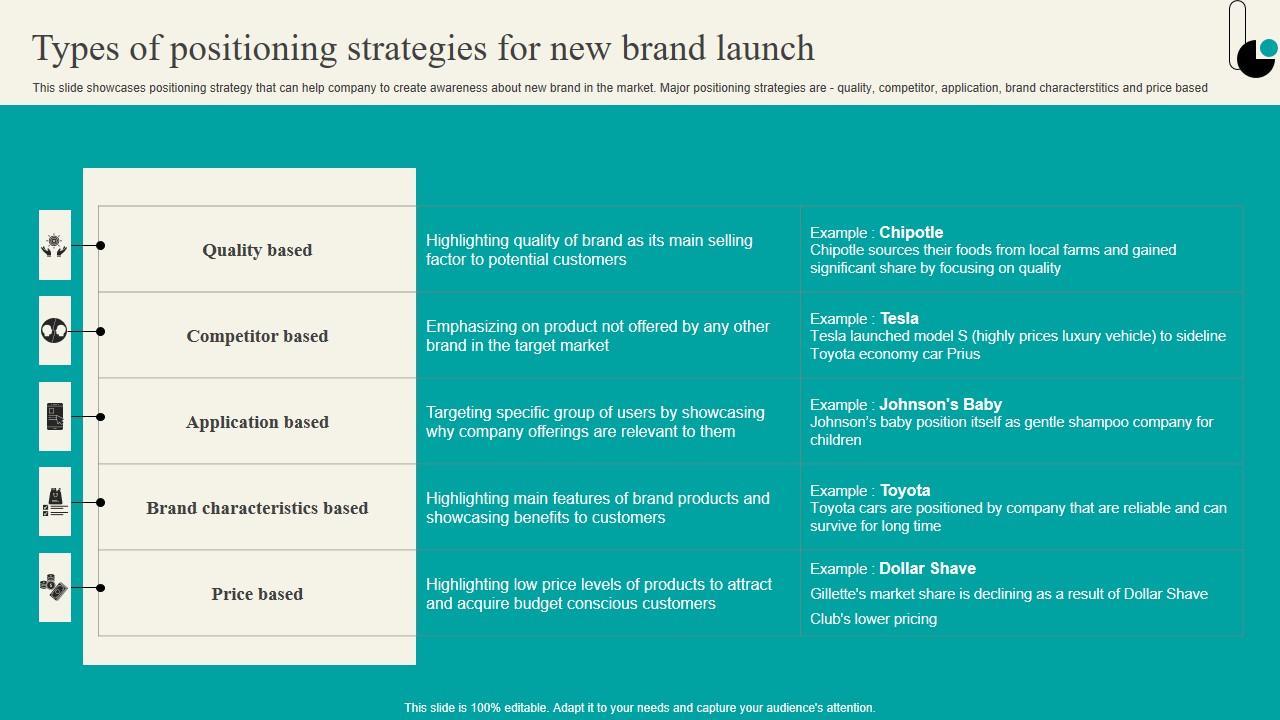The width and height of the screenshot is (1280, 720).
Task: Select the money and coins price icon
Action: coord(55,588)
